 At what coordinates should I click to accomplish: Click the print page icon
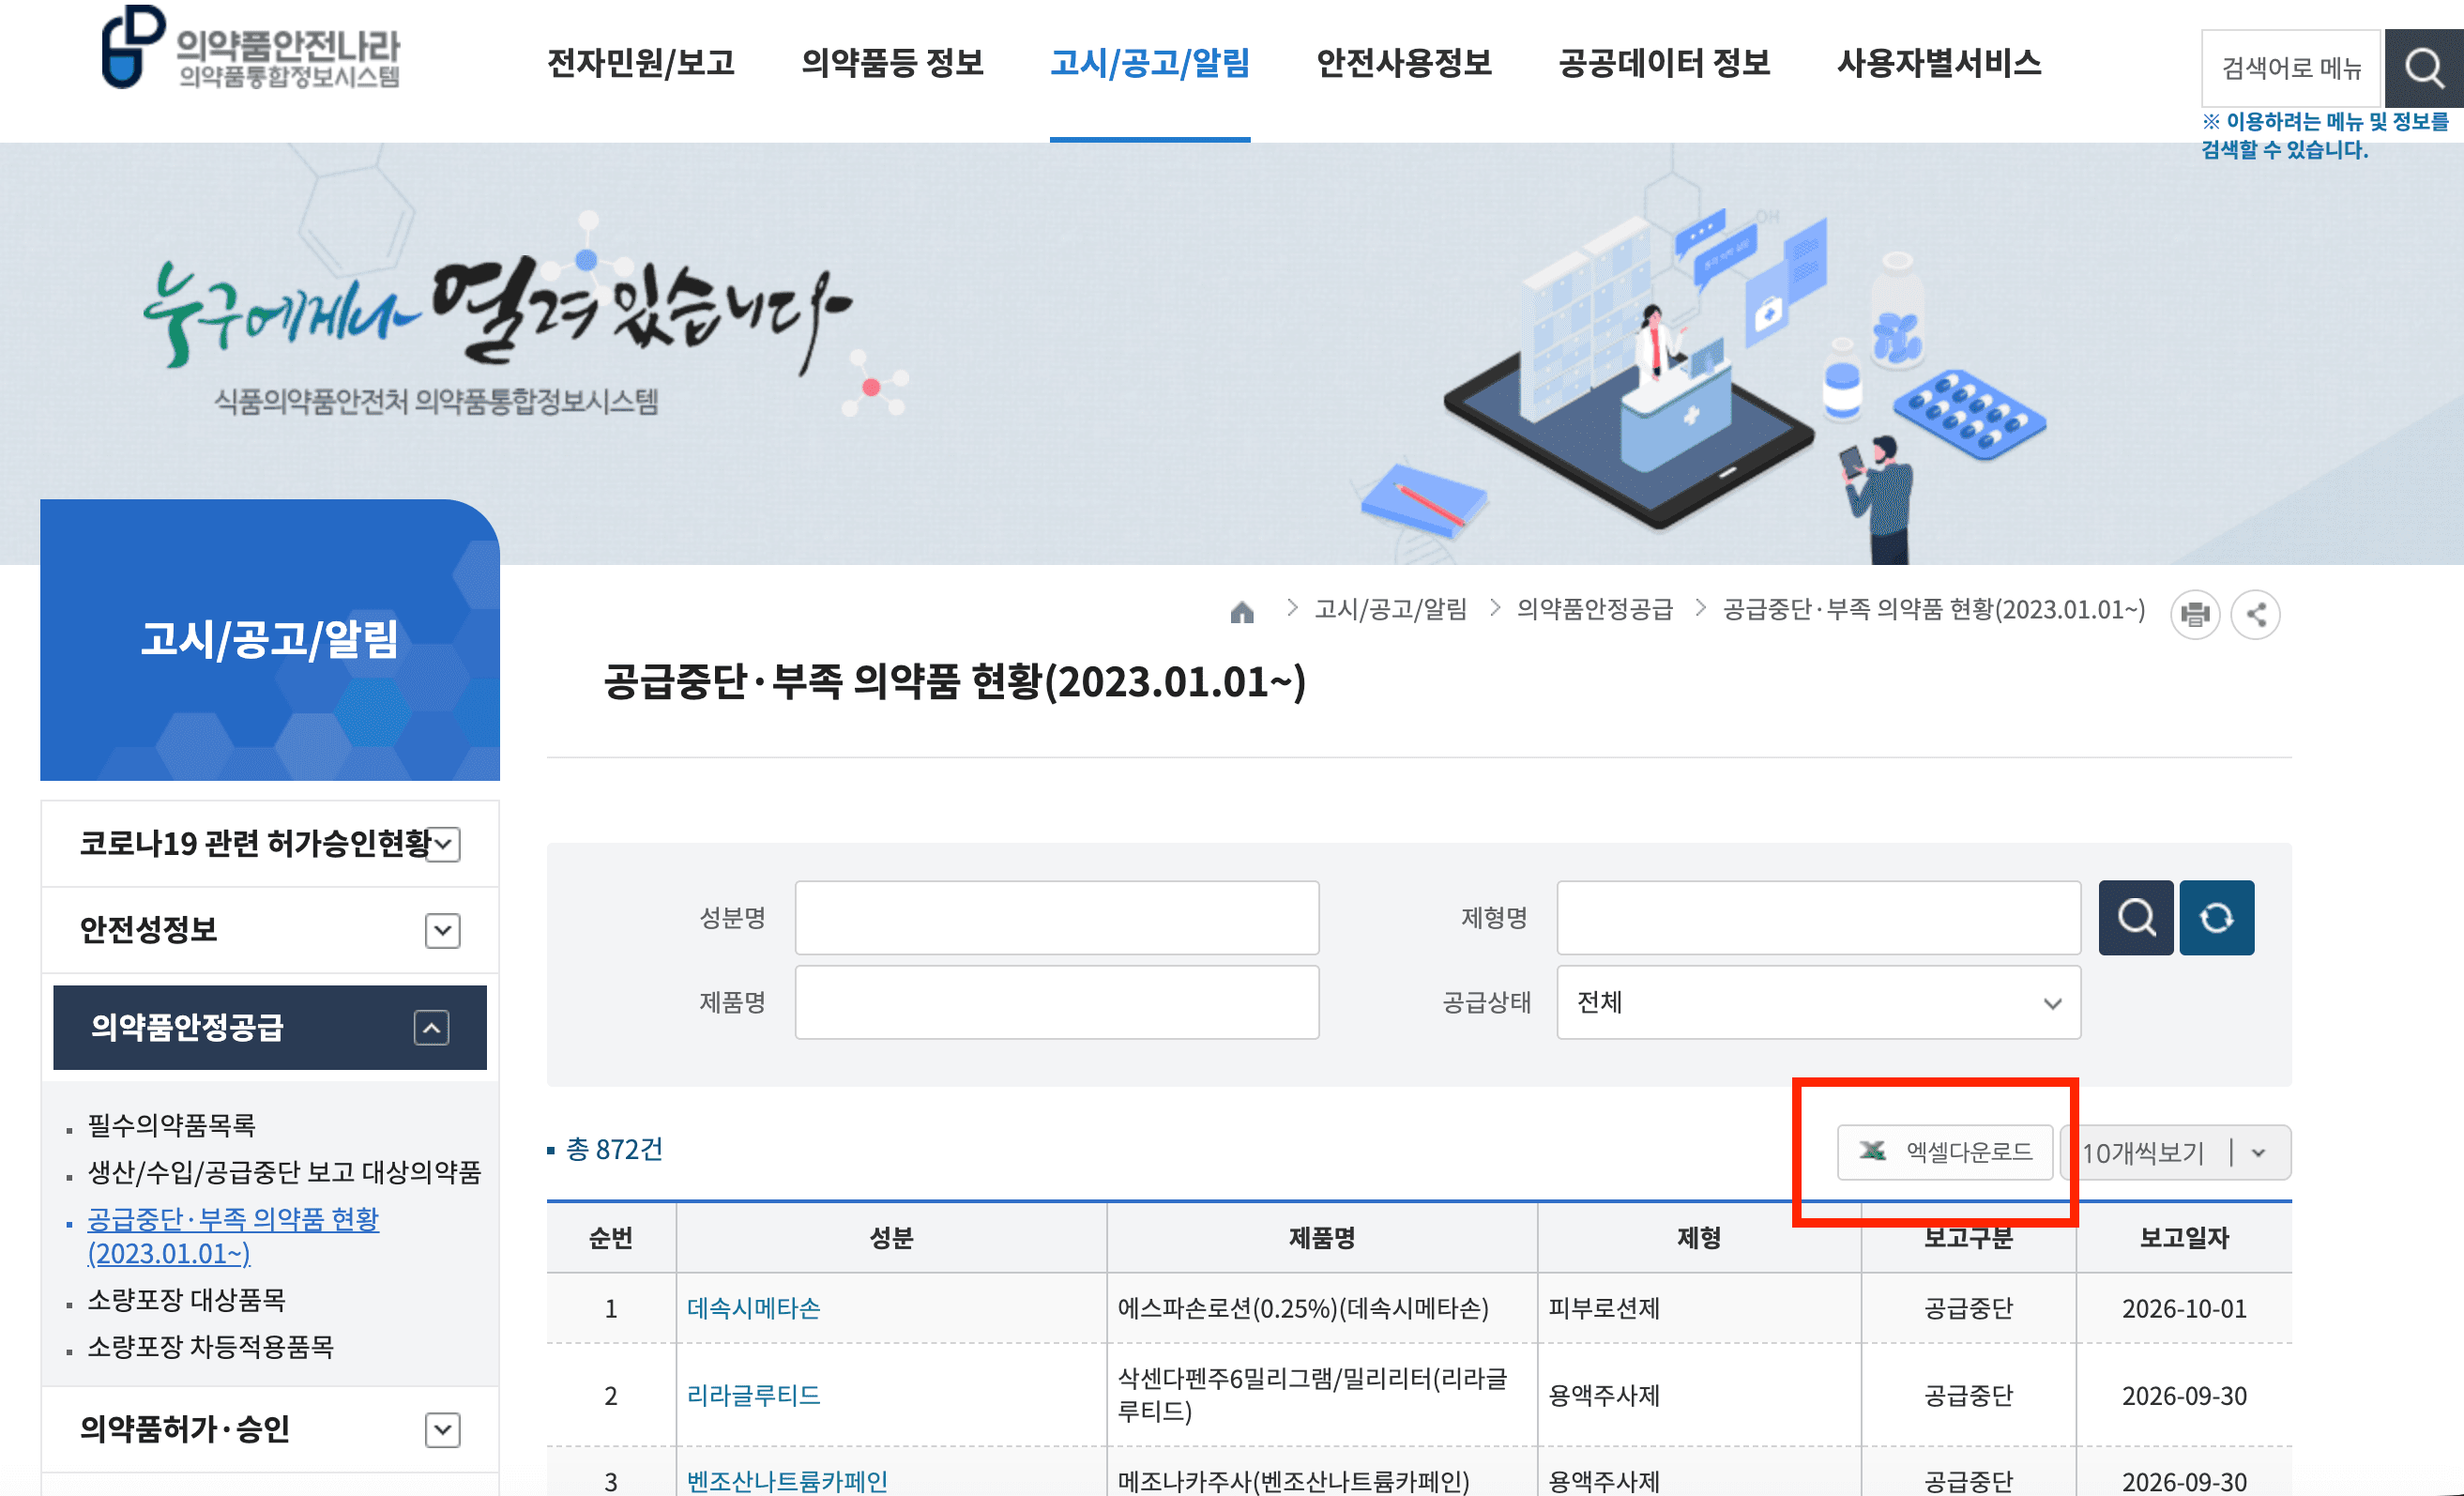pyautogui.click(x=2195, y=614)
